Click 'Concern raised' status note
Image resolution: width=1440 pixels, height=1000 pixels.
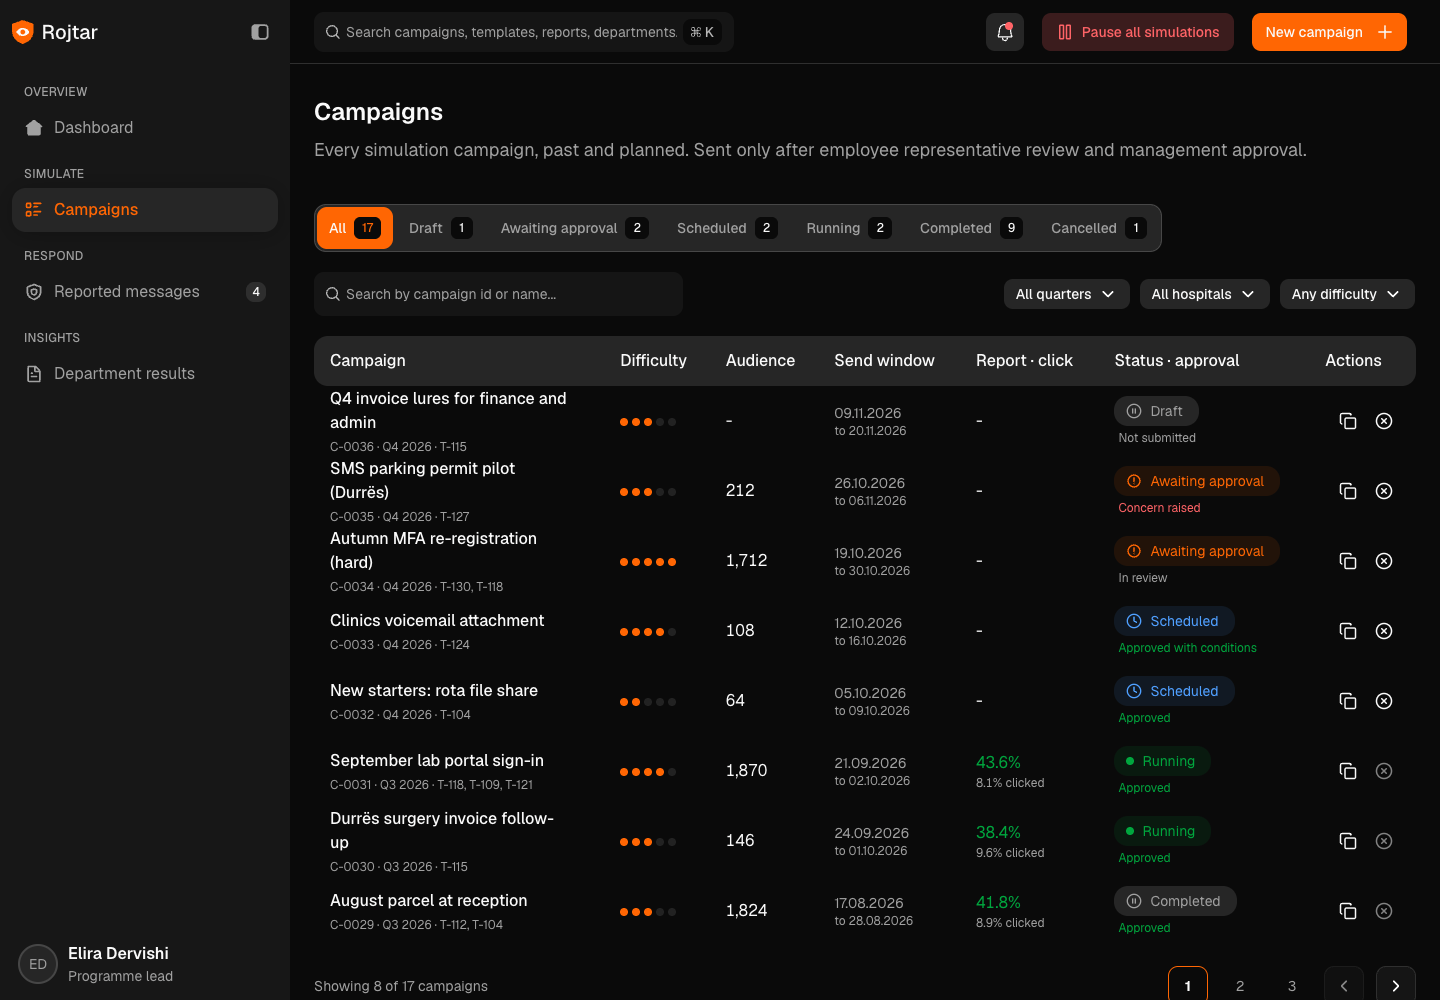click(x=1159, y=508)
